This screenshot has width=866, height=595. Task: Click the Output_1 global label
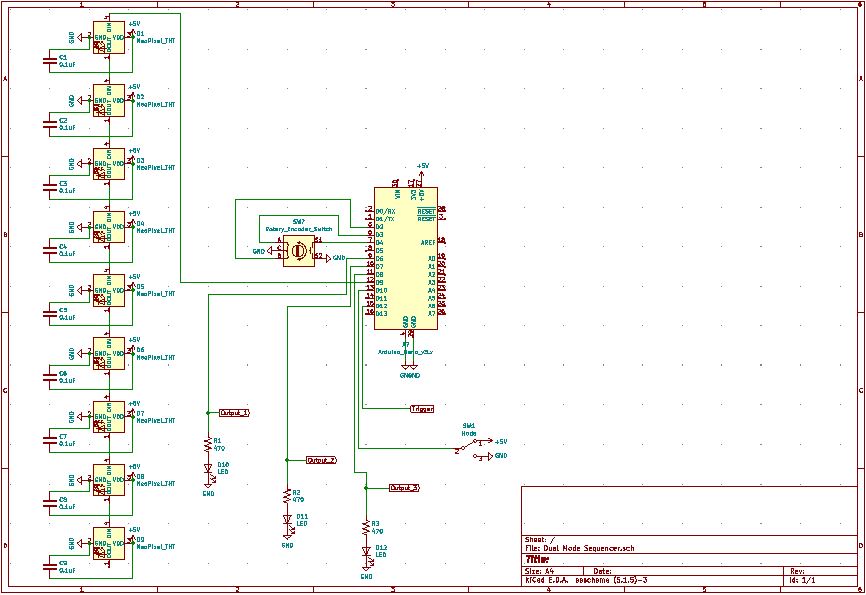click(x=234, y=413)
